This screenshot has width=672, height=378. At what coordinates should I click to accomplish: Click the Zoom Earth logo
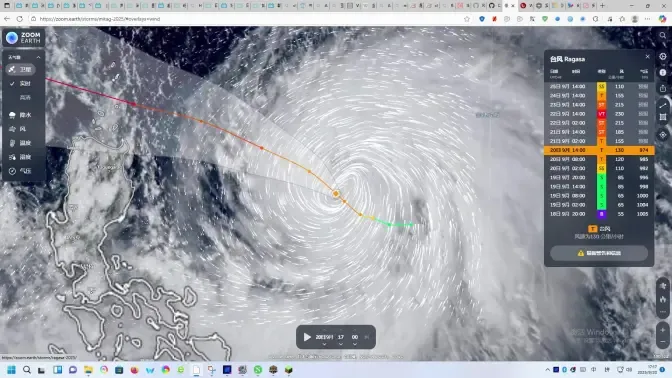click(24, 38)
